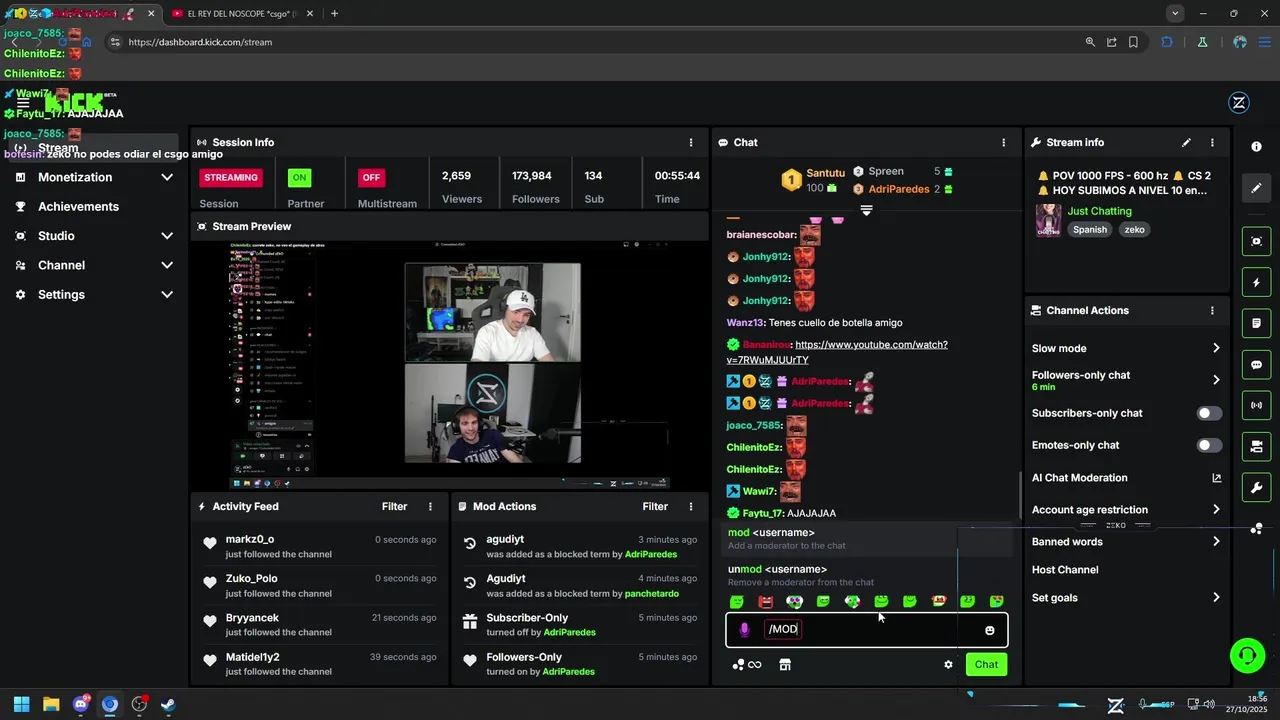The image size is (1280, 720).
Task: Toggle Subscribers-only chat switch
Action: 1209,413
